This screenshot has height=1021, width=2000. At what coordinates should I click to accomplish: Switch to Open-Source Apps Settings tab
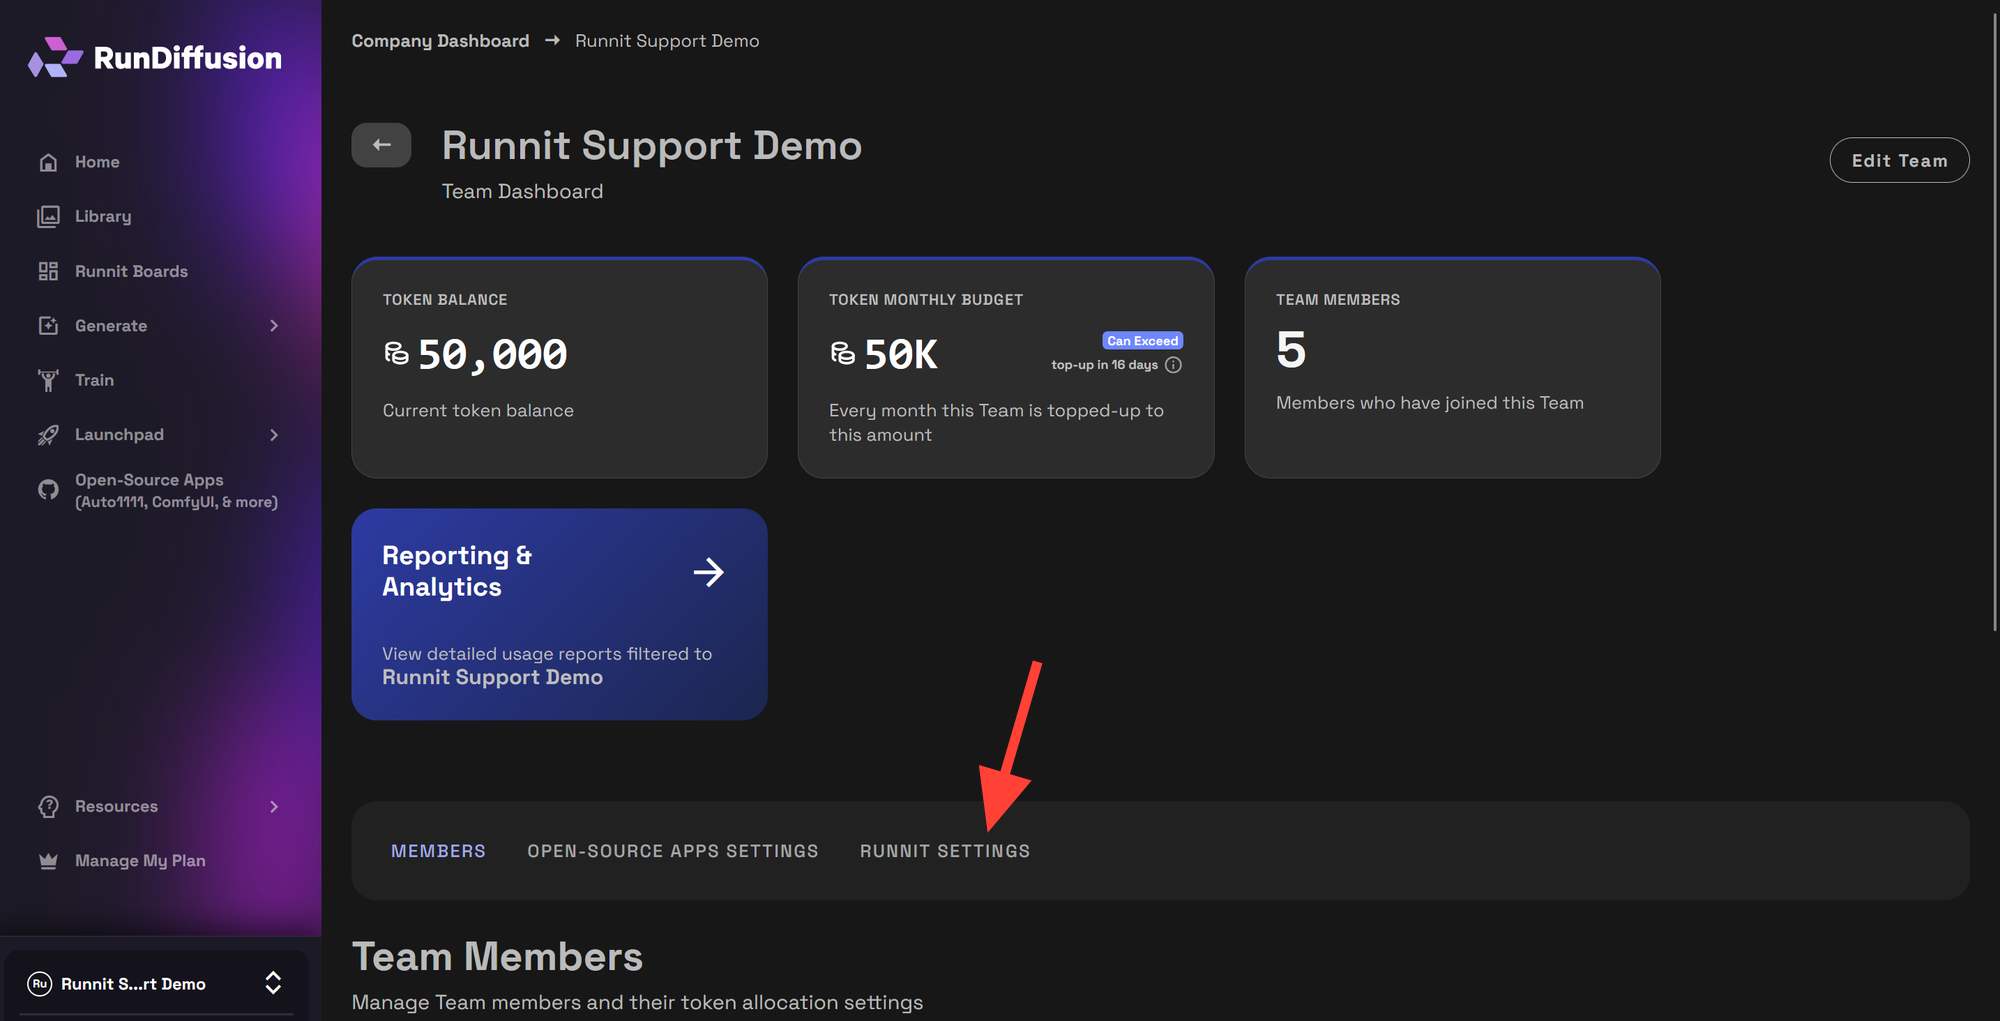pos(673,851)
